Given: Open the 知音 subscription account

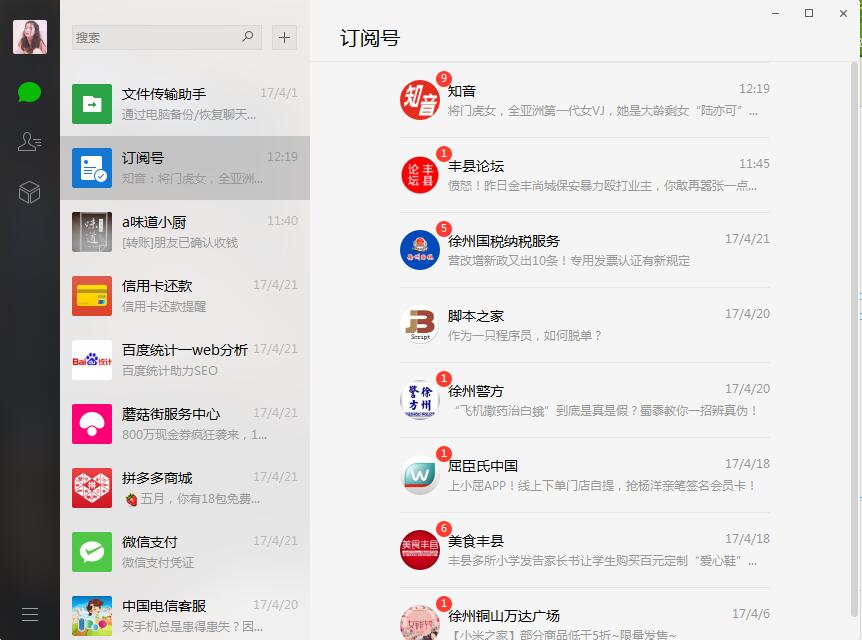Looking at the screenshot, I should coord(584,100).
